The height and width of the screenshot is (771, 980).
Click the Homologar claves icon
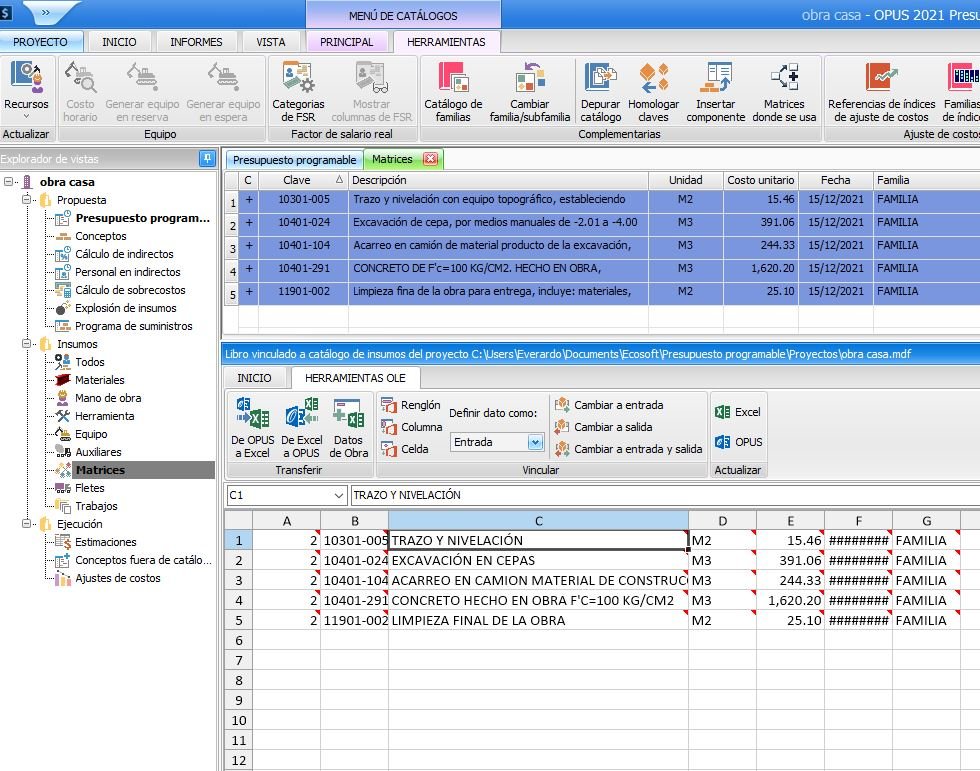click(x=653, y=91)
